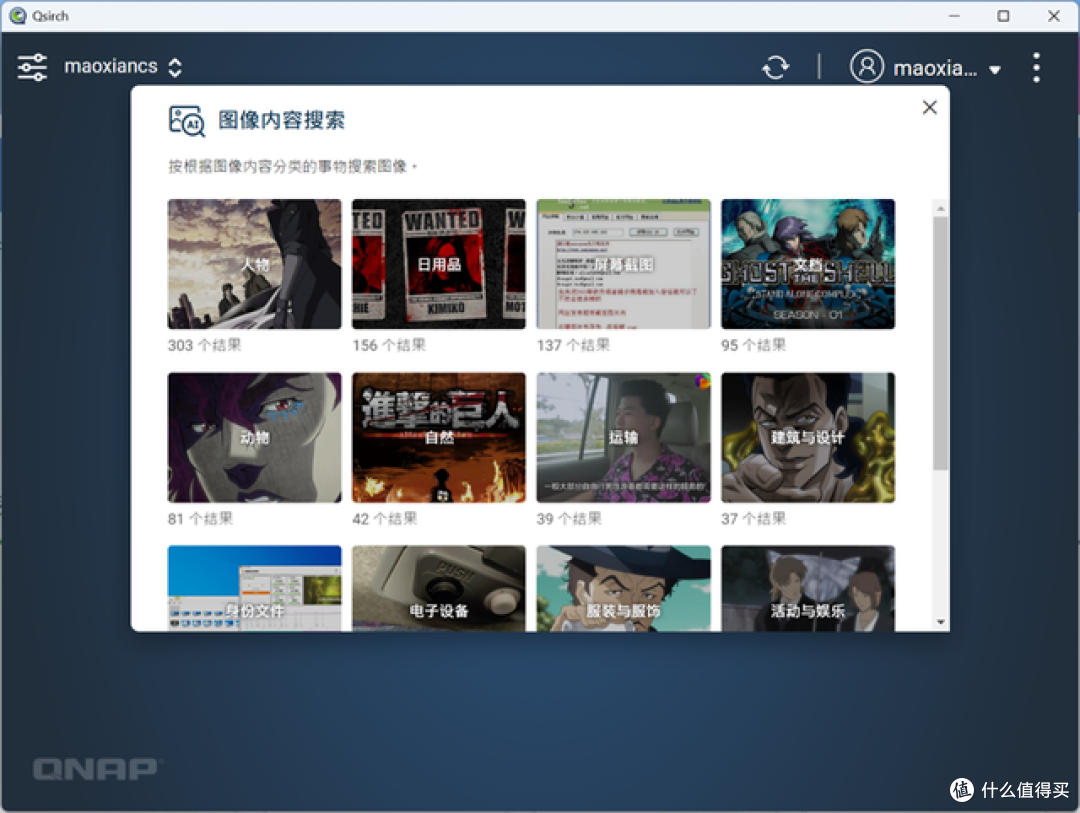
Task: Click the scrollbar up arrow in dialog
Action: click(940, 208)
